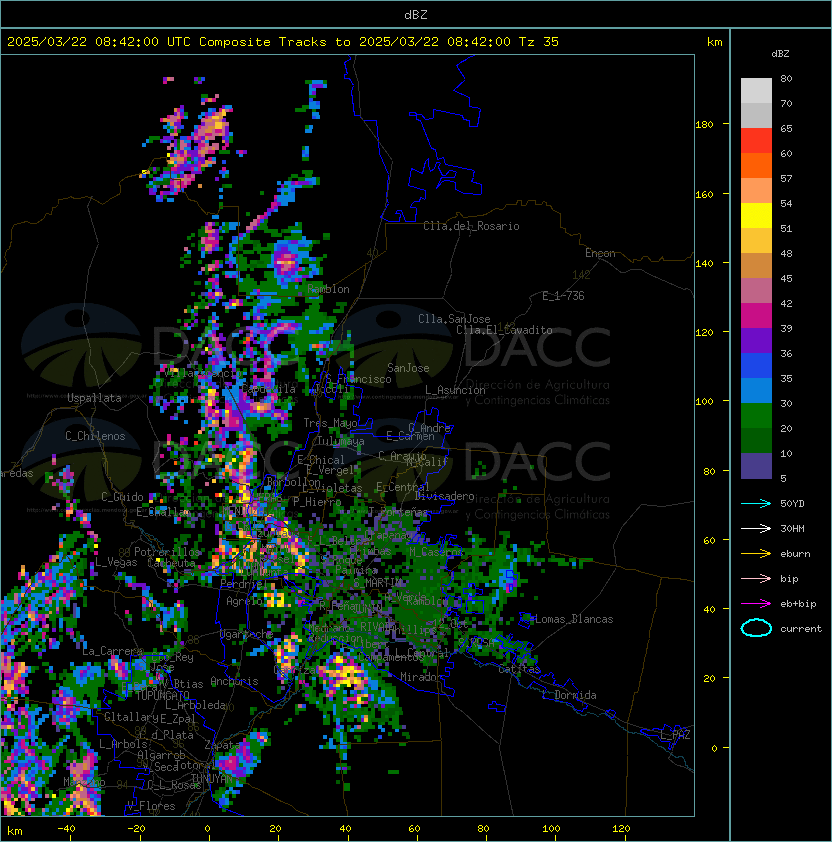Click the 'Lomas_Blancas' map label
This screenshot has width=832, height=842.
pyautogui.click(x=574, y=619)
